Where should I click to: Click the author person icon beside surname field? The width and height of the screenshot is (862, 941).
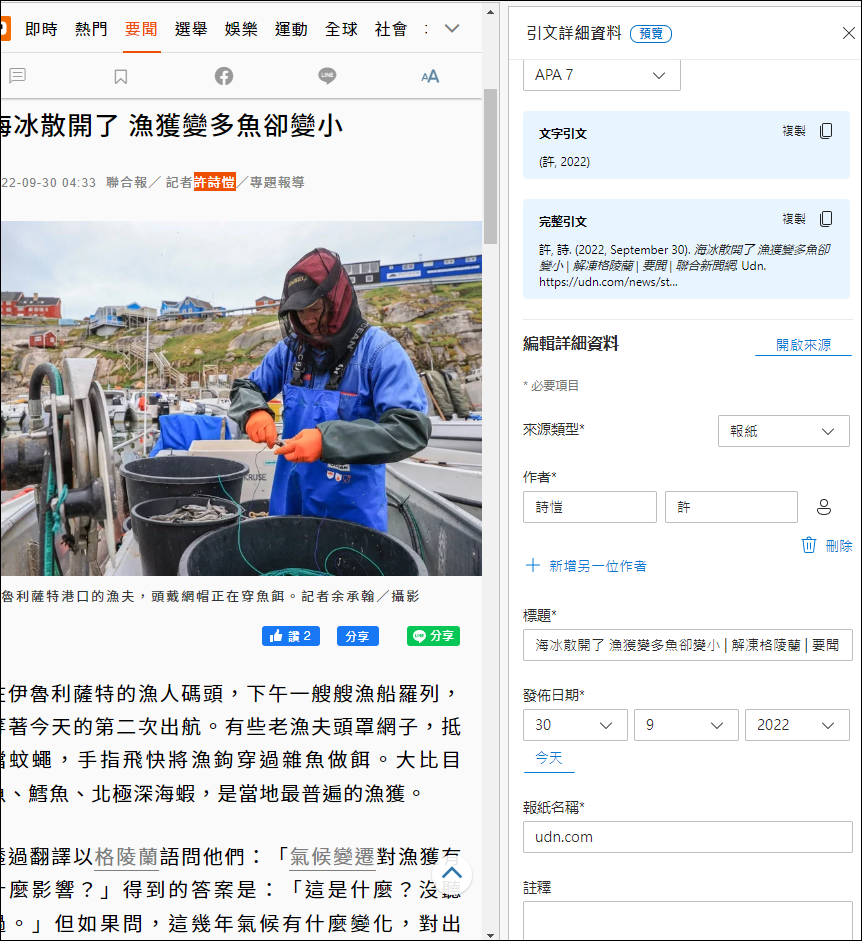(824, 507)
